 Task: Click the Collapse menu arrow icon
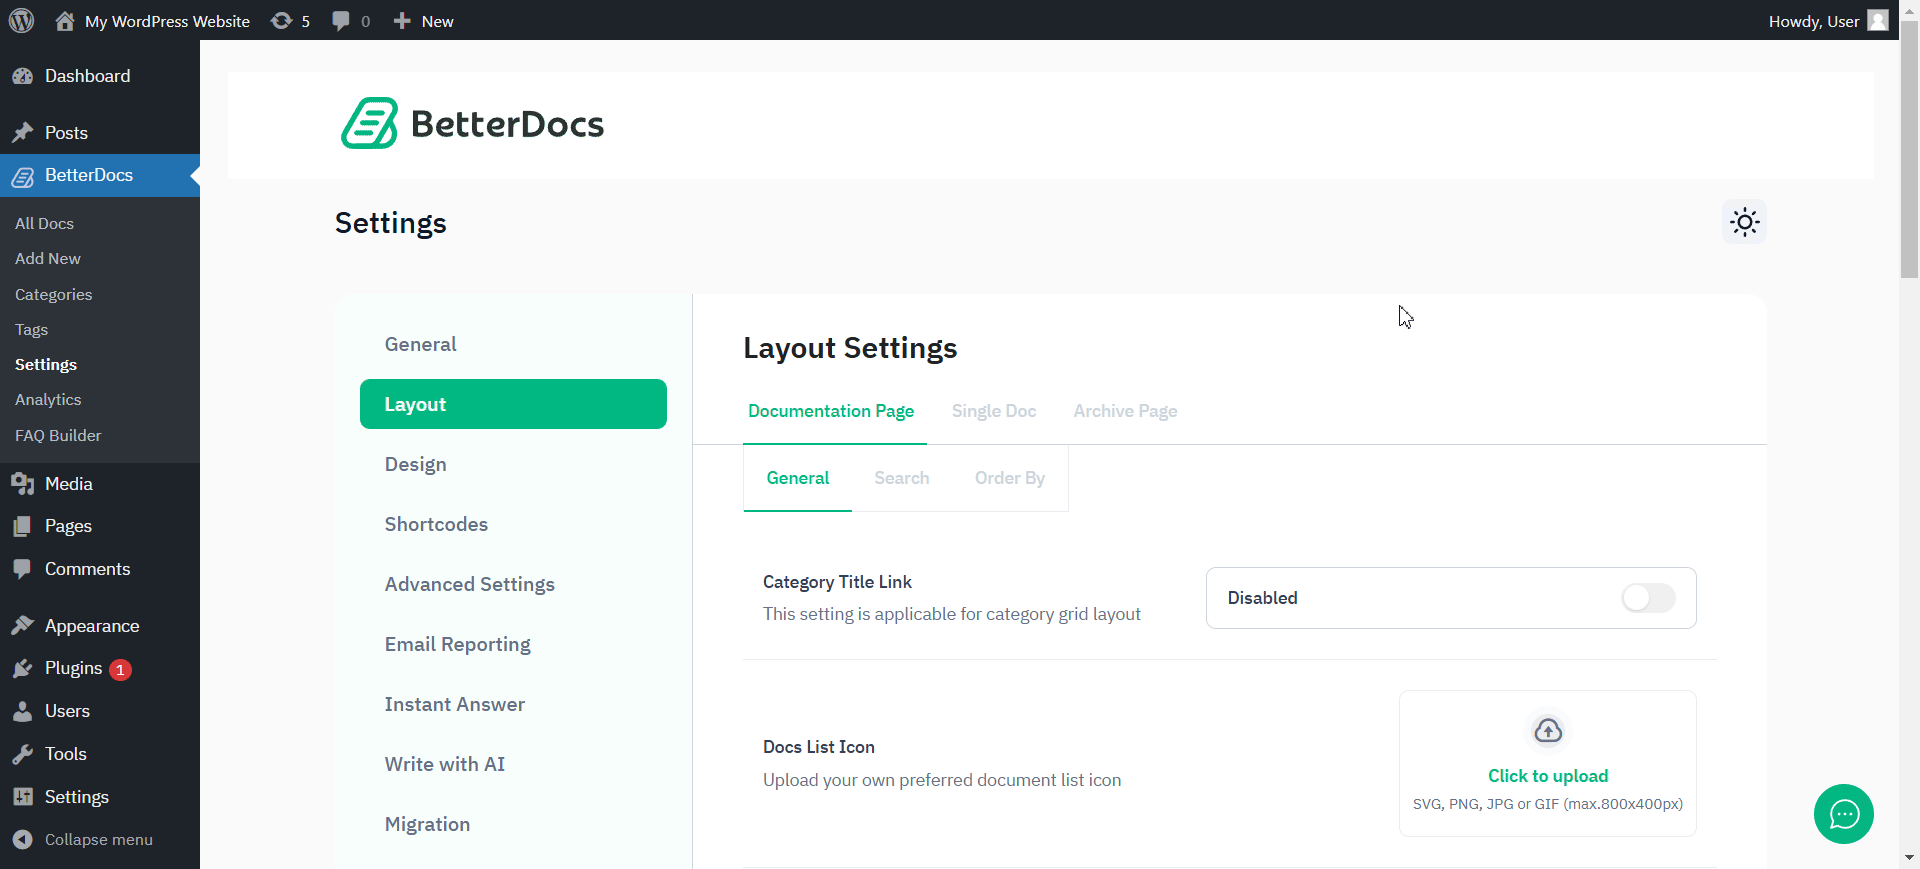pyautogui.click(x=23, y=840)
